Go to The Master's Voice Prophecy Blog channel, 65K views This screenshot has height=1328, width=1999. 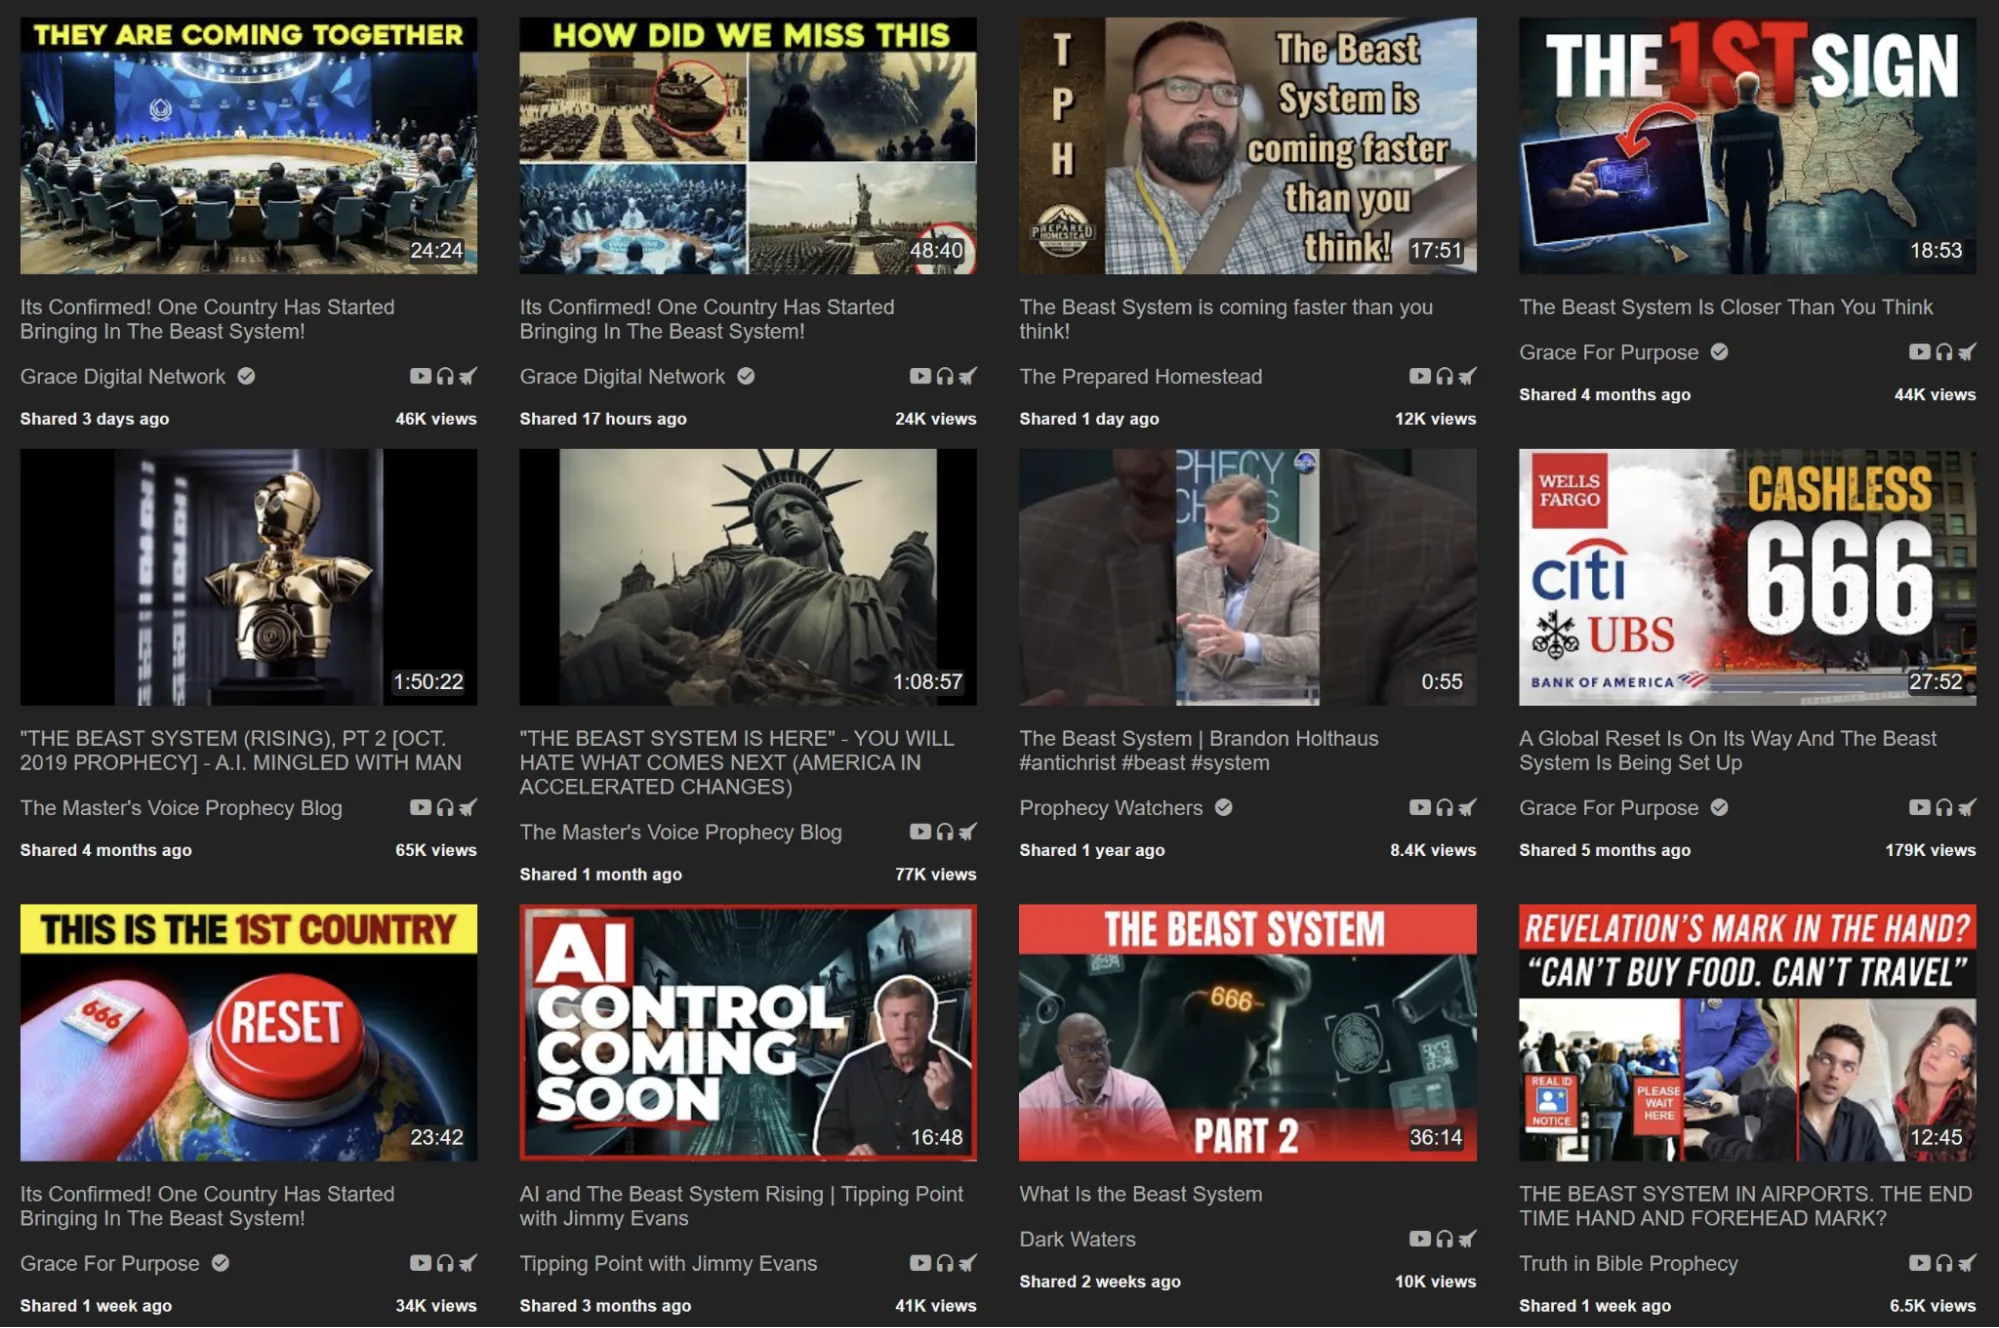tap(181, 807)
